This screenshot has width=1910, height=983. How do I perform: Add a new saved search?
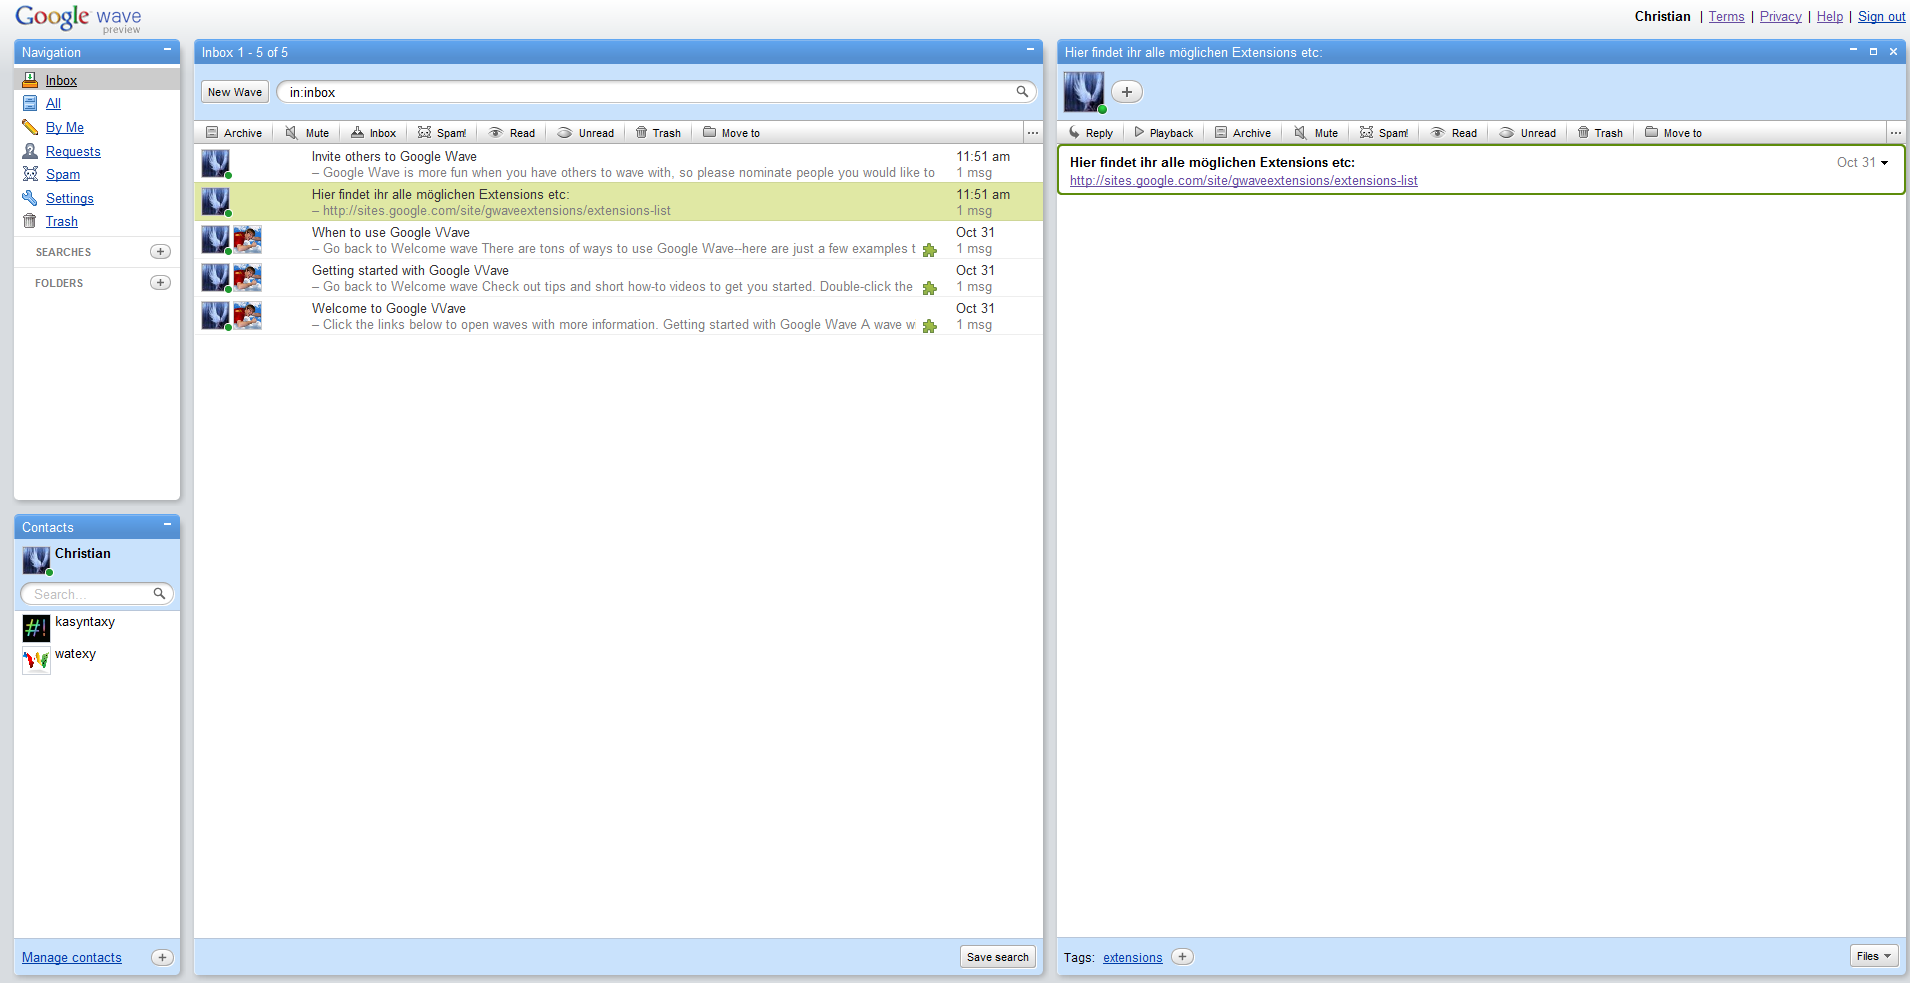[x=160, y=252]
